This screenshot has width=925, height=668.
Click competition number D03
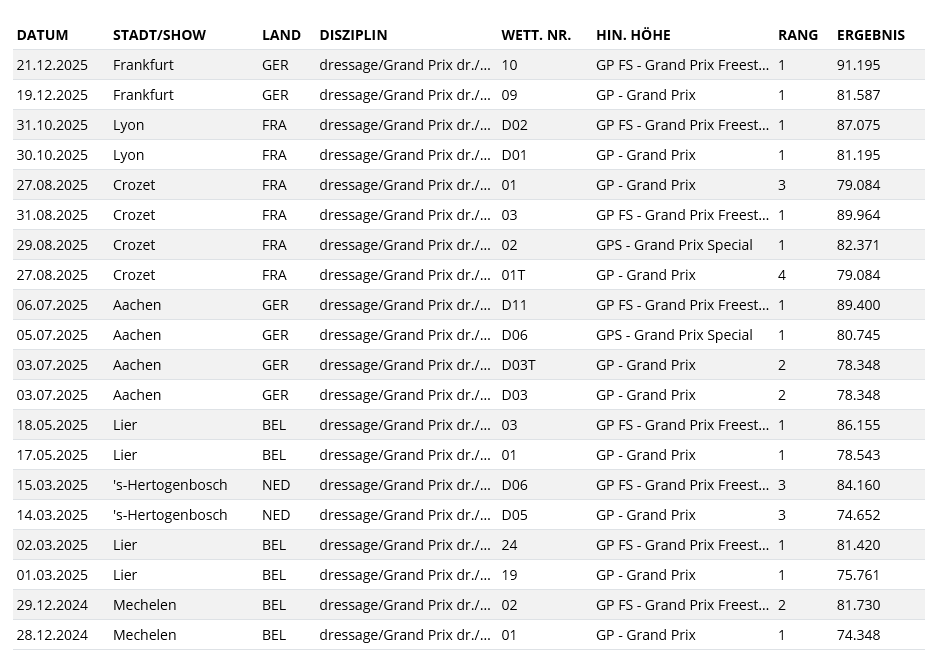[514, 395]
